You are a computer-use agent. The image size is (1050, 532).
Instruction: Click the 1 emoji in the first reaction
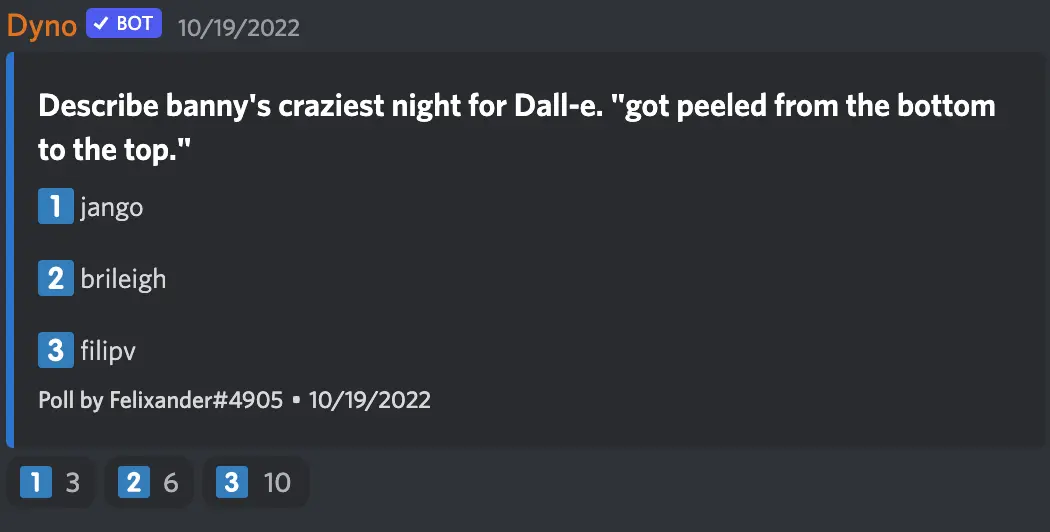[36, 483]
